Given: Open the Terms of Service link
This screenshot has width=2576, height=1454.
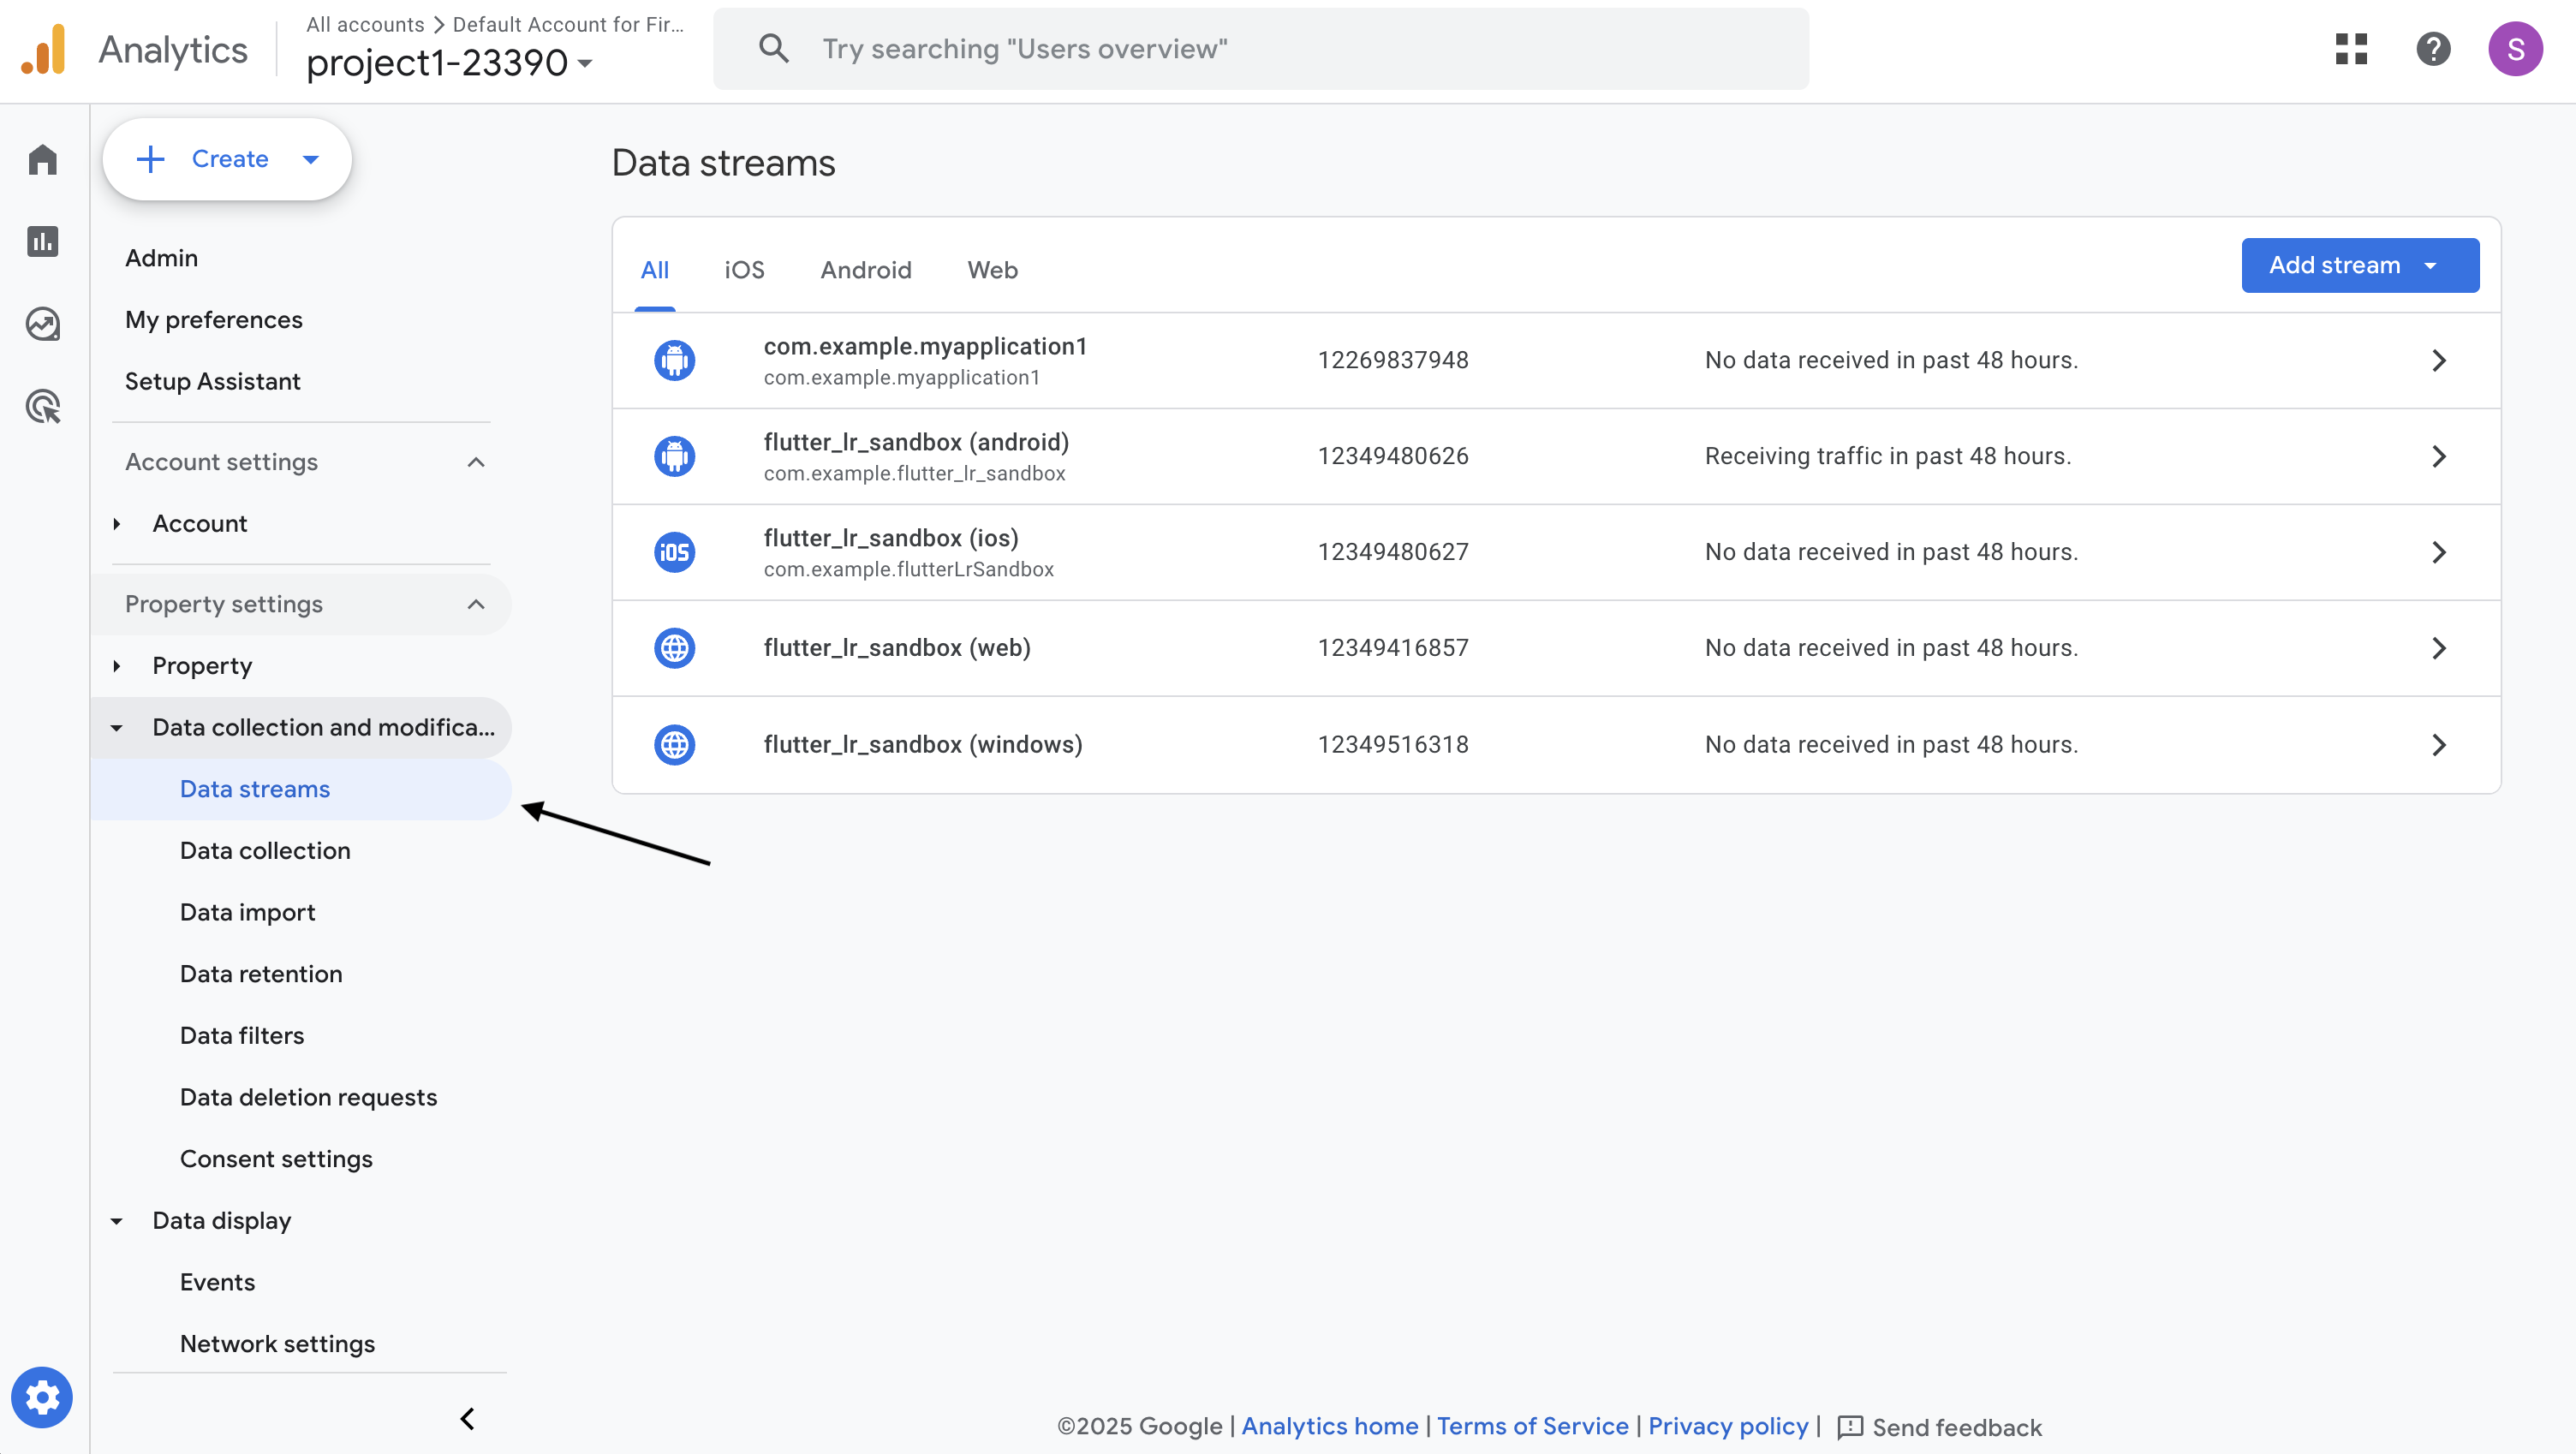Looking at the screenshot, I should (x=1534, y=1426).
